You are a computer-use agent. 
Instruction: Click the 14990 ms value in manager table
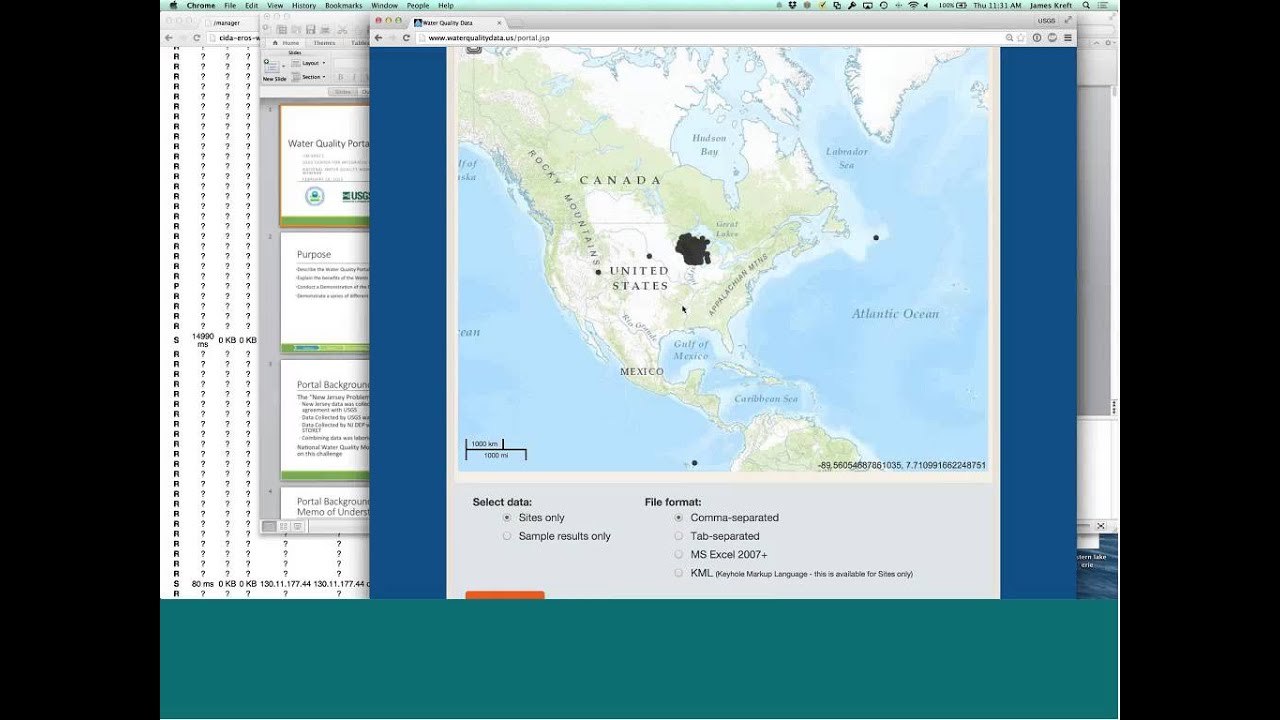tap(203, 340)
